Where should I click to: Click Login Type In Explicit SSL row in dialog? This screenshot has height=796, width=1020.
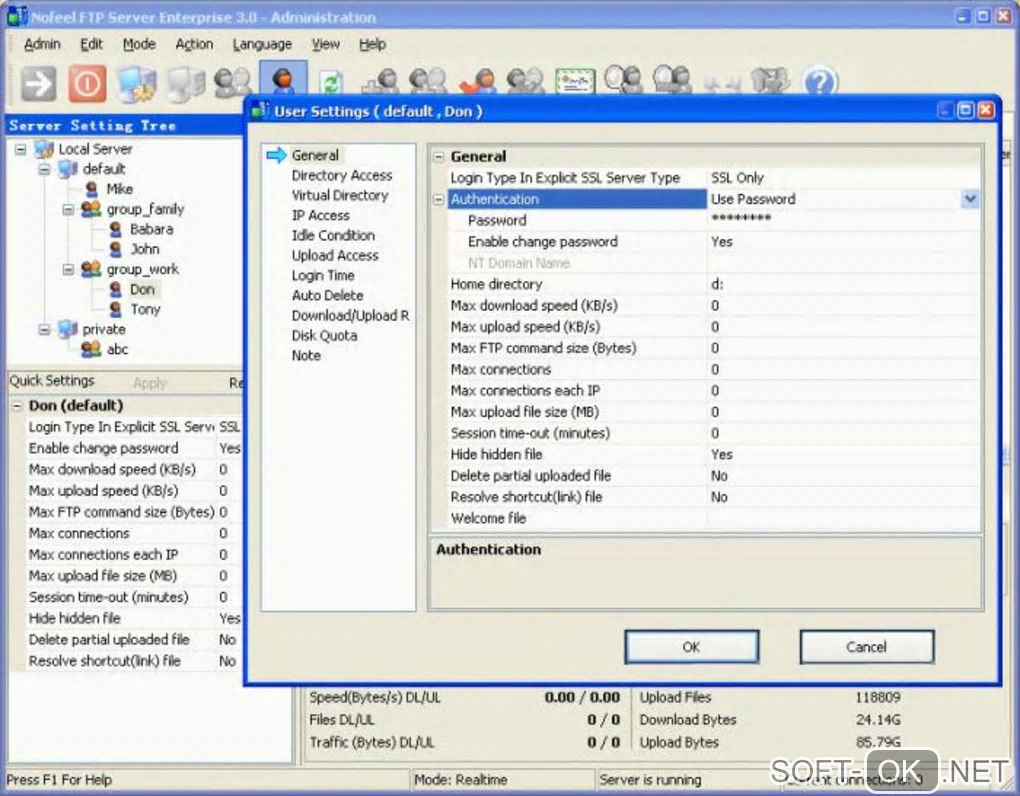tap(713, 178)
